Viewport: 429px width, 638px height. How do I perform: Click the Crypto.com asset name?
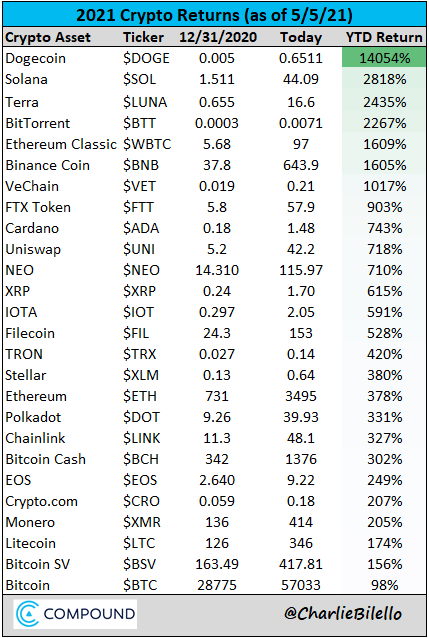point(42,501)
